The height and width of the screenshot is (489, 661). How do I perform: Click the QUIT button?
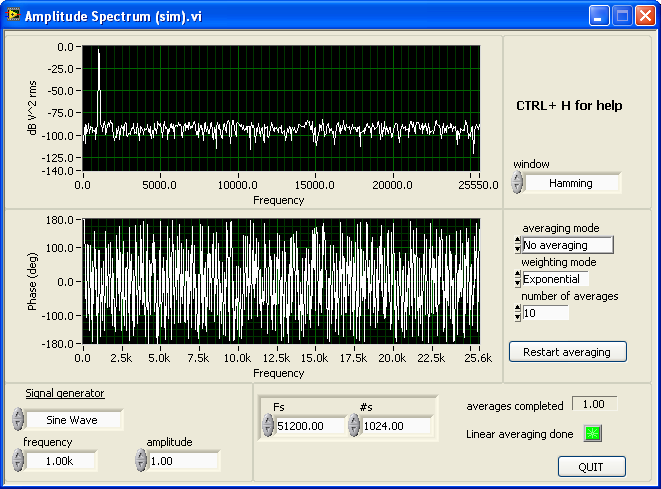tap(591, 467)
